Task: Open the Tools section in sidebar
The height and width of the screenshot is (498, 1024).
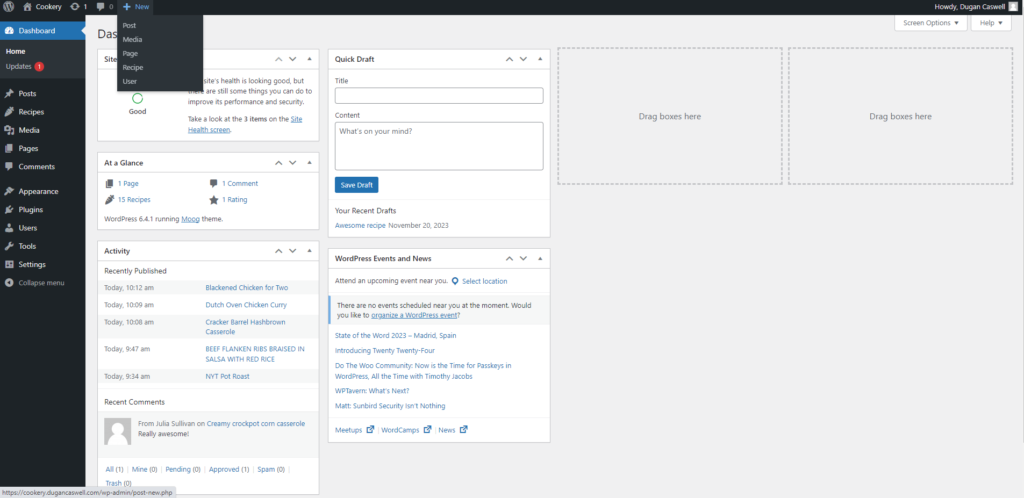Action: pyautogui.click(x=27, y=246)
